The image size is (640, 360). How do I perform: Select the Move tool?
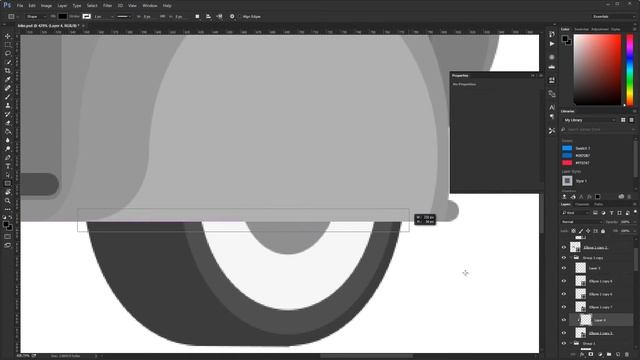click(8, 36)
